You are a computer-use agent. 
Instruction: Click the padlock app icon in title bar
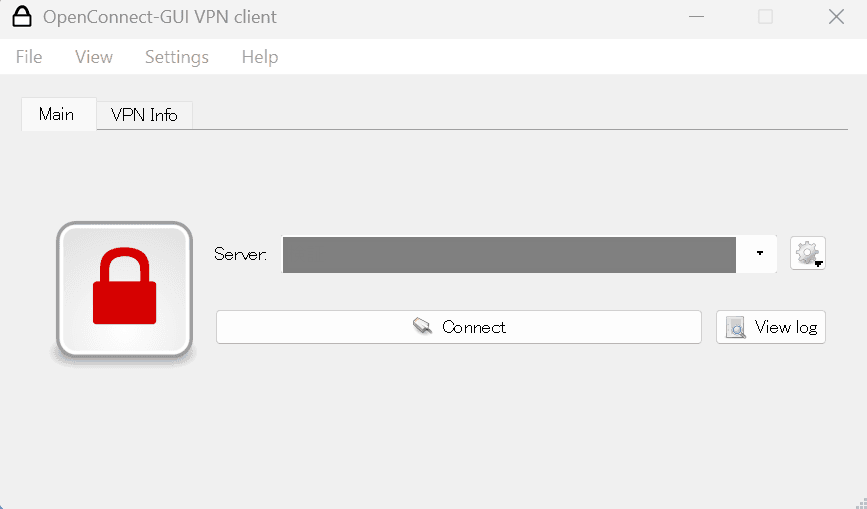coord(22,17)
